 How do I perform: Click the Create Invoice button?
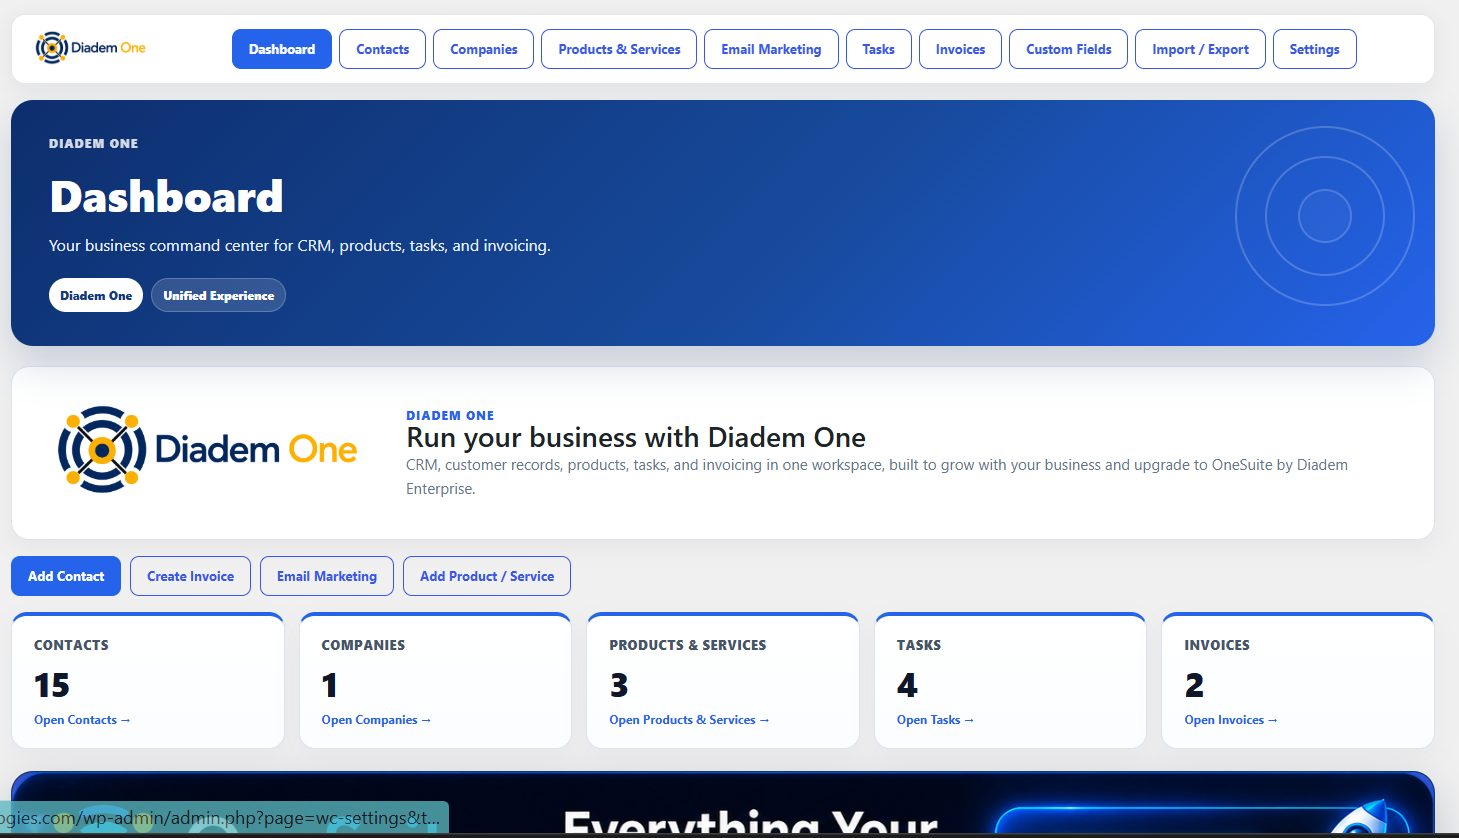(x=190, y=576)
